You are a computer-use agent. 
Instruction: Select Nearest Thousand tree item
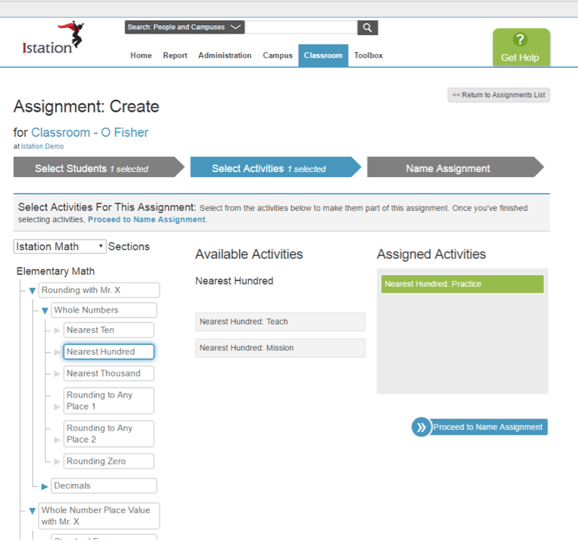point(108,373)
